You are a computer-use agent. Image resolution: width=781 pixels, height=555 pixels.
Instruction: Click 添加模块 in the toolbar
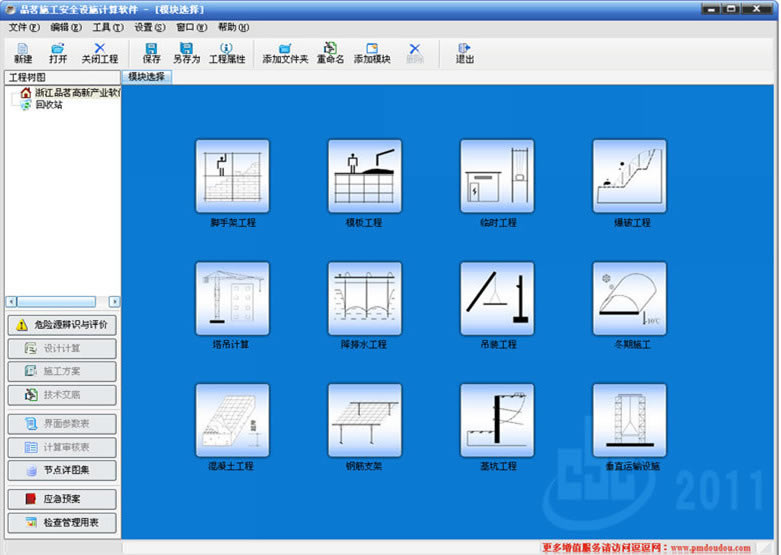[x=371, y=53]
